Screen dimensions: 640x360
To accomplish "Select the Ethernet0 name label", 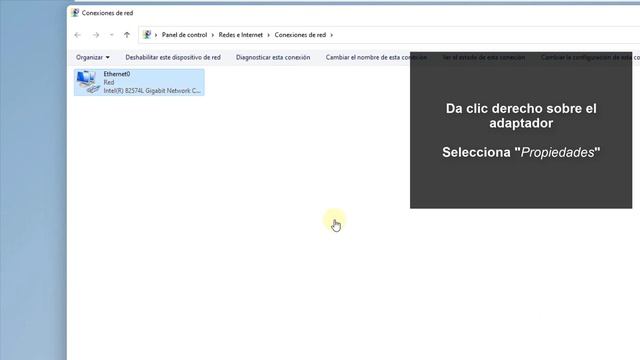I will 117,74.
